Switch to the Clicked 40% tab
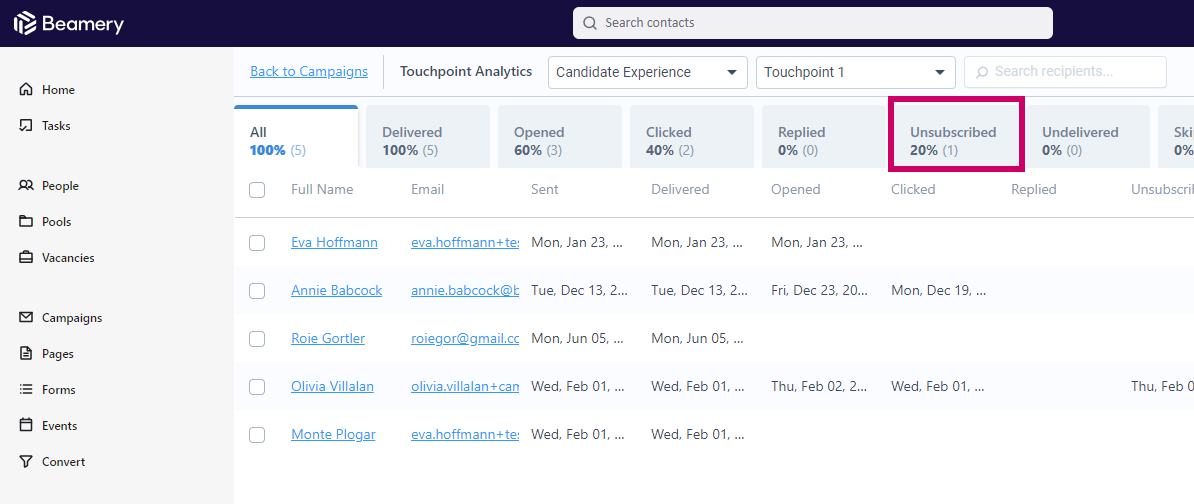This screenshot has height=504, width=1194. pos(692,137)
